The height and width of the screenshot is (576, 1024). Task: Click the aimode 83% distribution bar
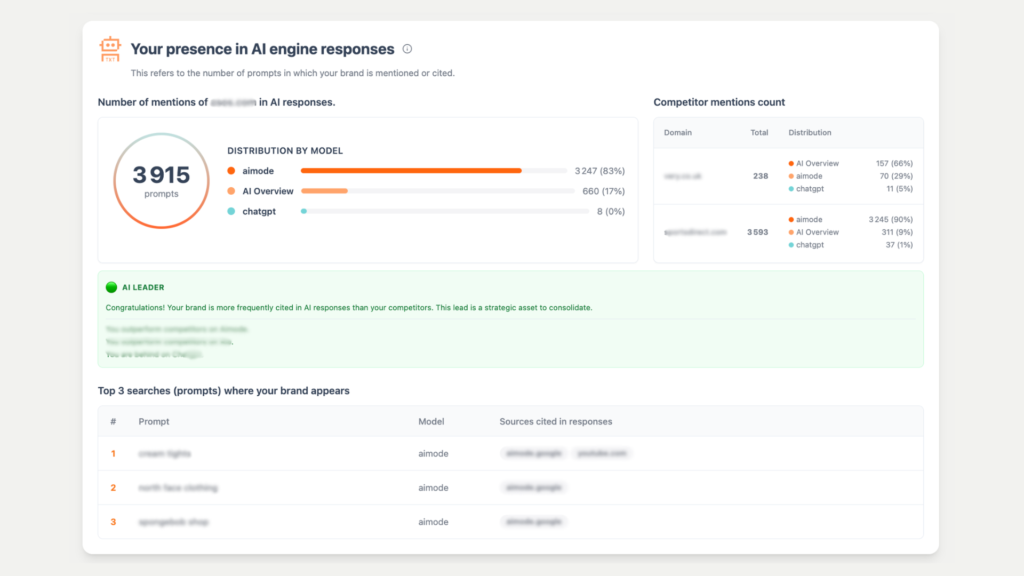pyautogui.click(x=411, y=171)
